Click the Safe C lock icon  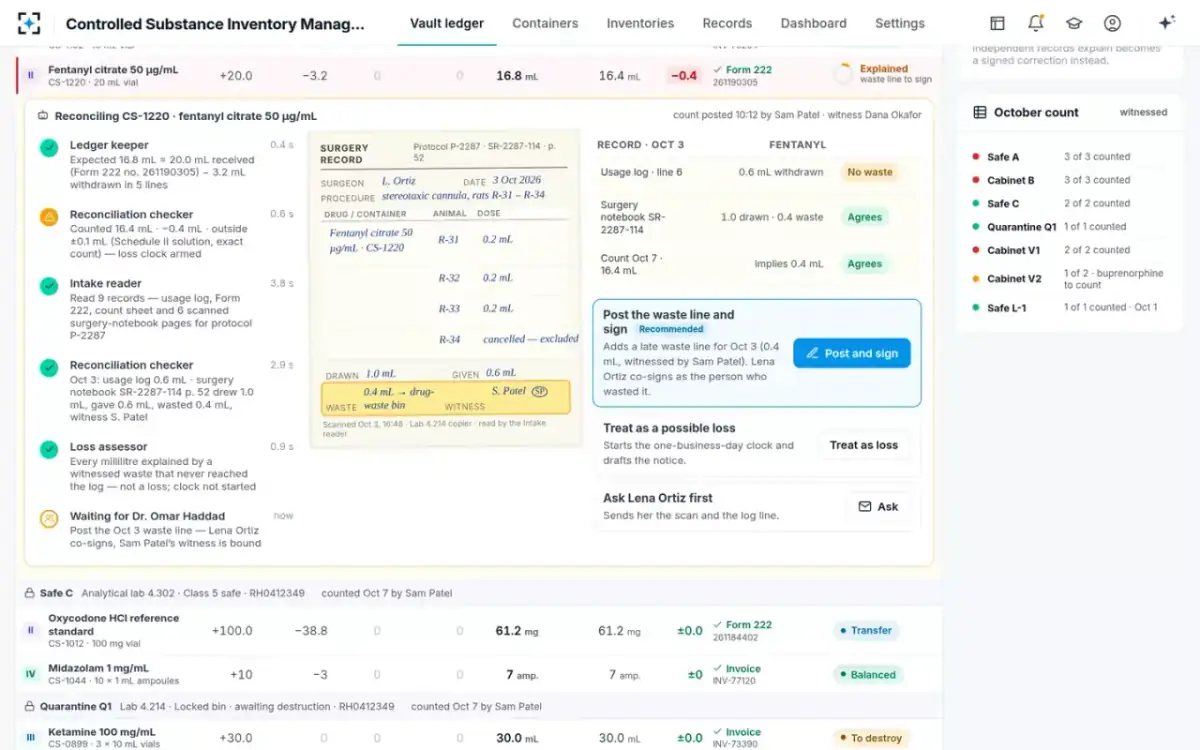pos(29,593)
